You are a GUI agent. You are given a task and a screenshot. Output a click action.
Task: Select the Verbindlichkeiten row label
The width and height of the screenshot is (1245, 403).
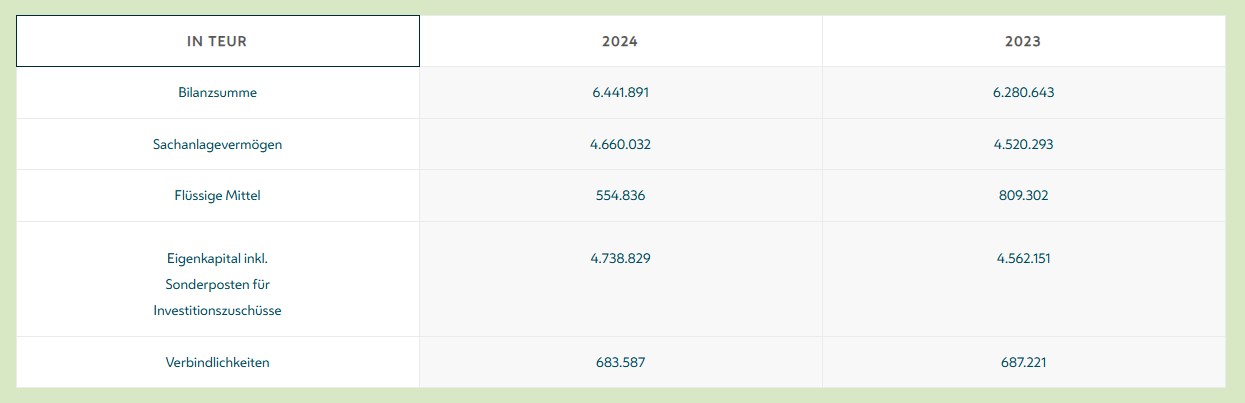[x=217, y=362]
